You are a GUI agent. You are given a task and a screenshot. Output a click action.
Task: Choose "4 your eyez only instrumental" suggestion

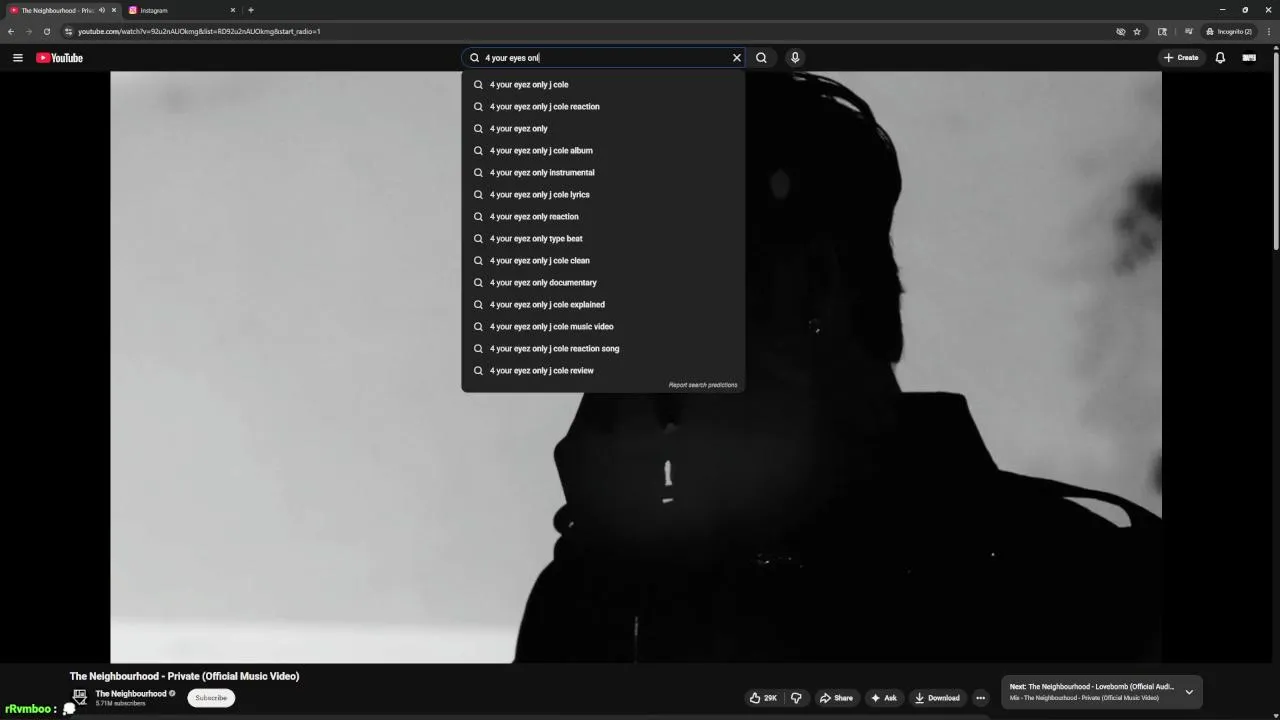(603, 173)
